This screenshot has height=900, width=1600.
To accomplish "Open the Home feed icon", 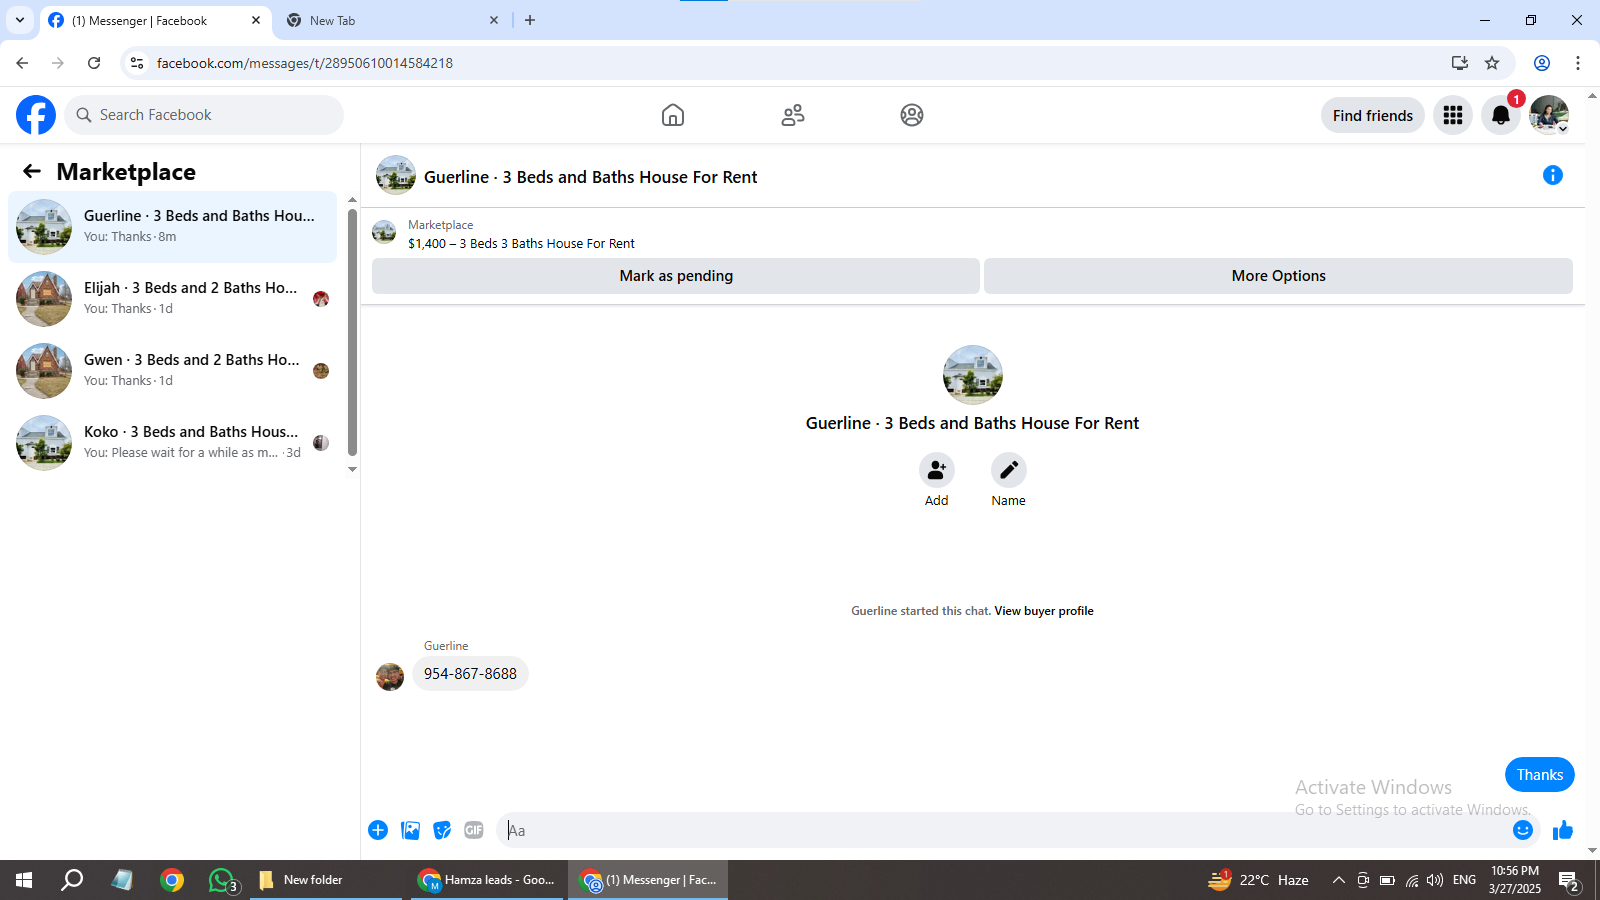I will tap(673, 115).
